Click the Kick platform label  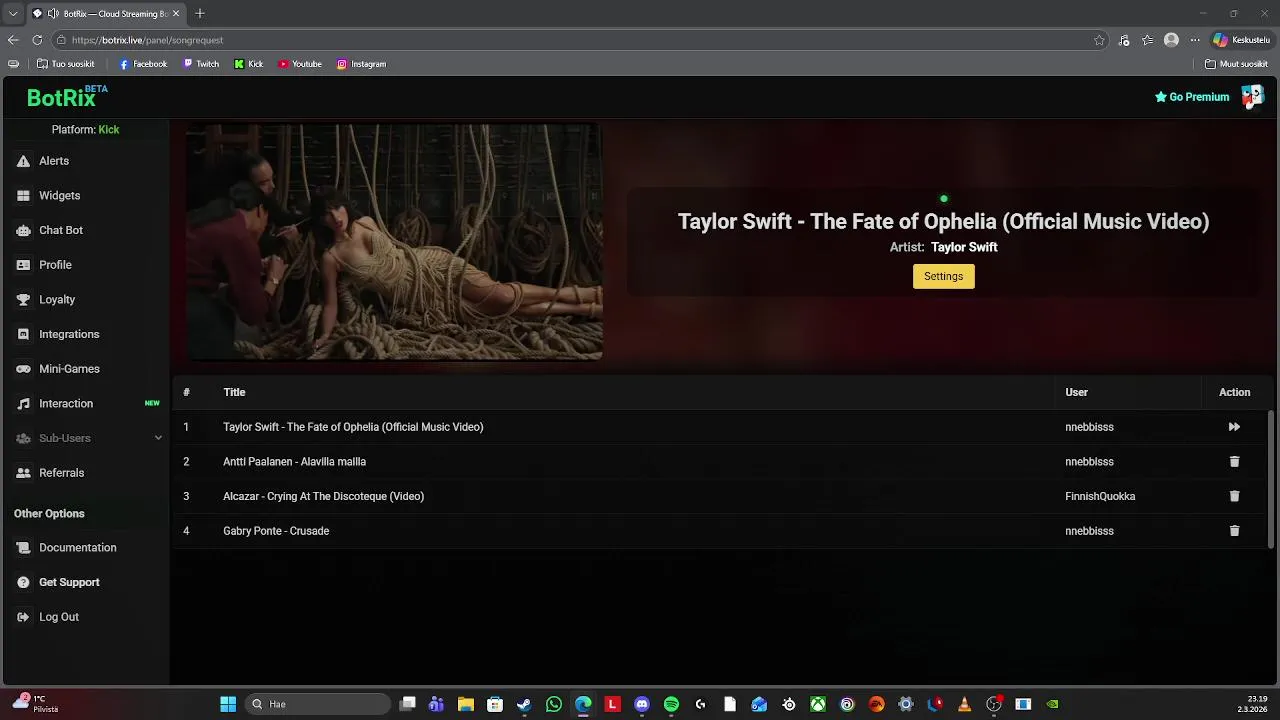pos(108,130)
